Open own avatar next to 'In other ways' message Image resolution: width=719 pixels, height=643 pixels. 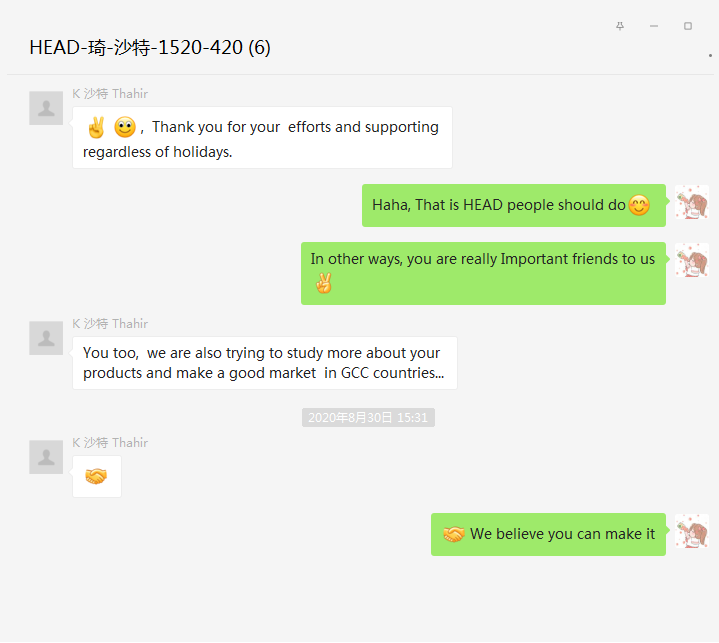(x=691, y=260)
